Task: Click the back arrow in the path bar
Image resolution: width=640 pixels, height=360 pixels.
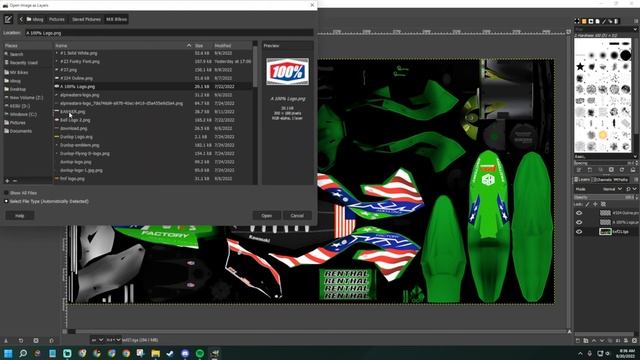Action: pos(21,19)
